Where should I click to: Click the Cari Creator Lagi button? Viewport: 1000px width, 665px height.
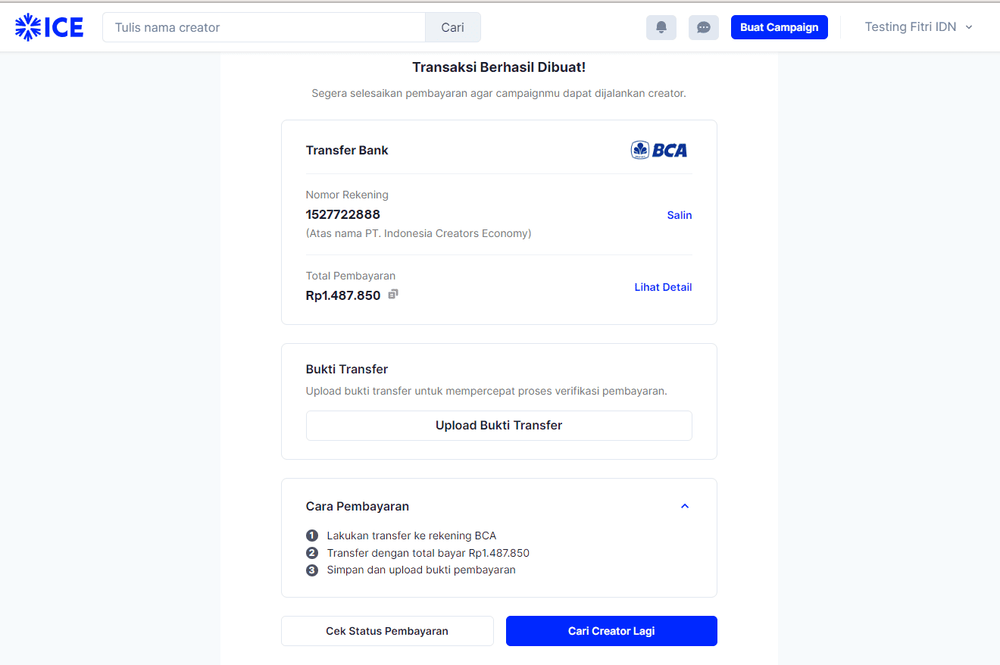point(611,631)
